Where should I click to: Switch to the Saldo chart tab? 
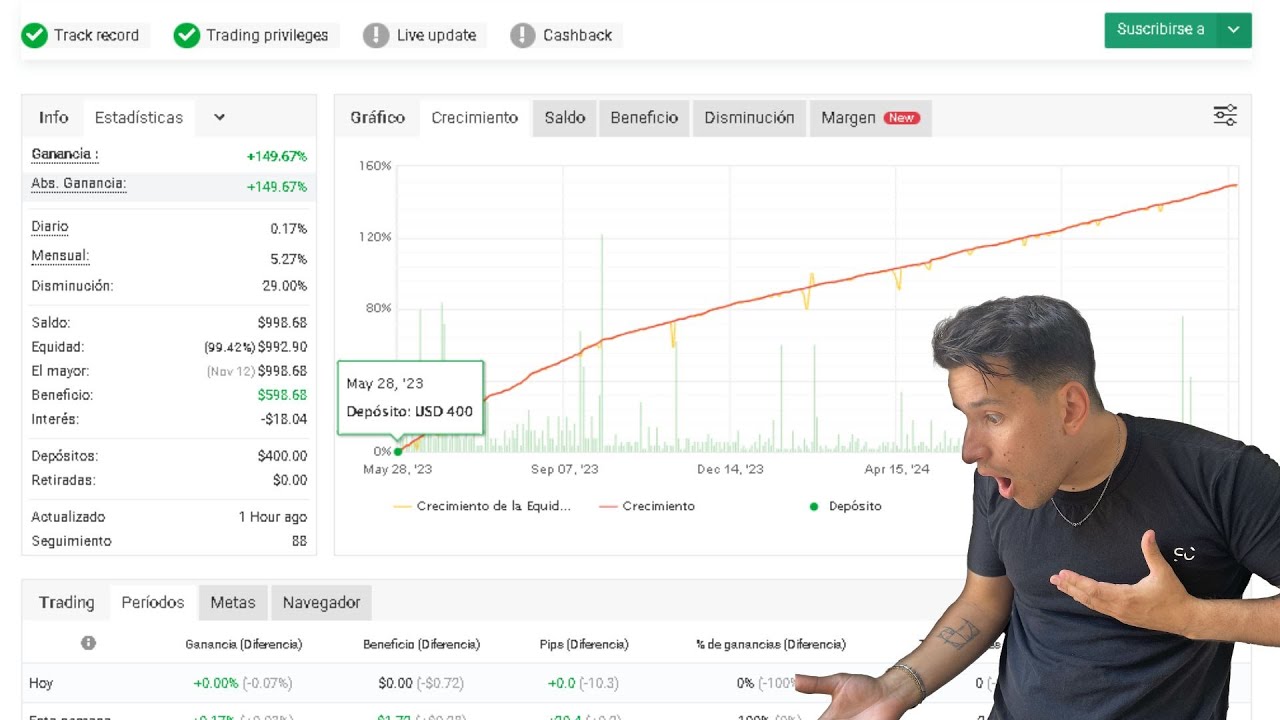565,117
